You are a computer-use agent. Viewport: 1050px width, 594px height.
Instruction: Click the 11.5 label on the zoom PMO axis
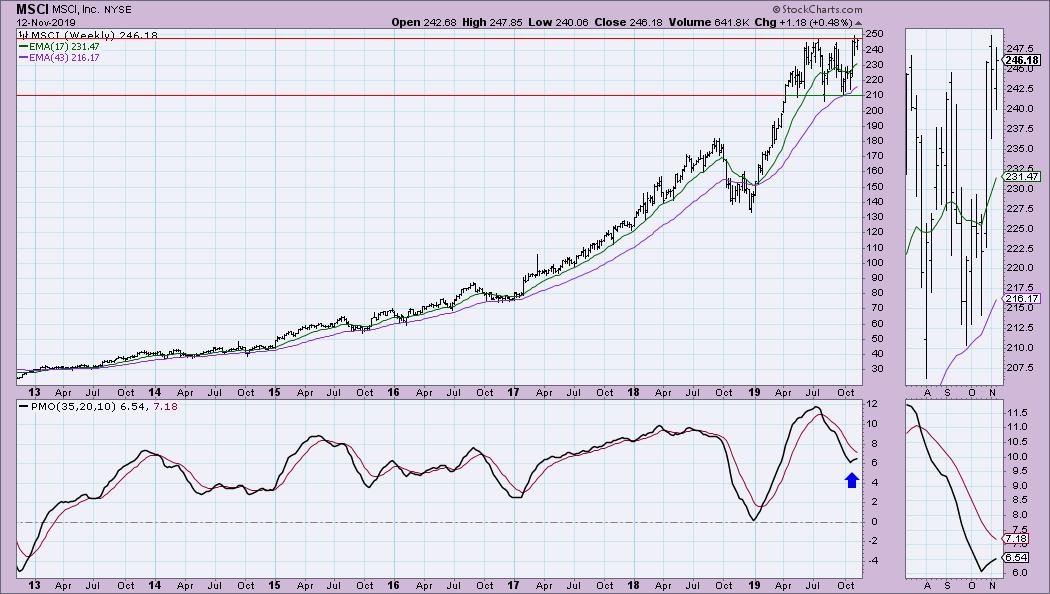click(x=1015, y=412)
